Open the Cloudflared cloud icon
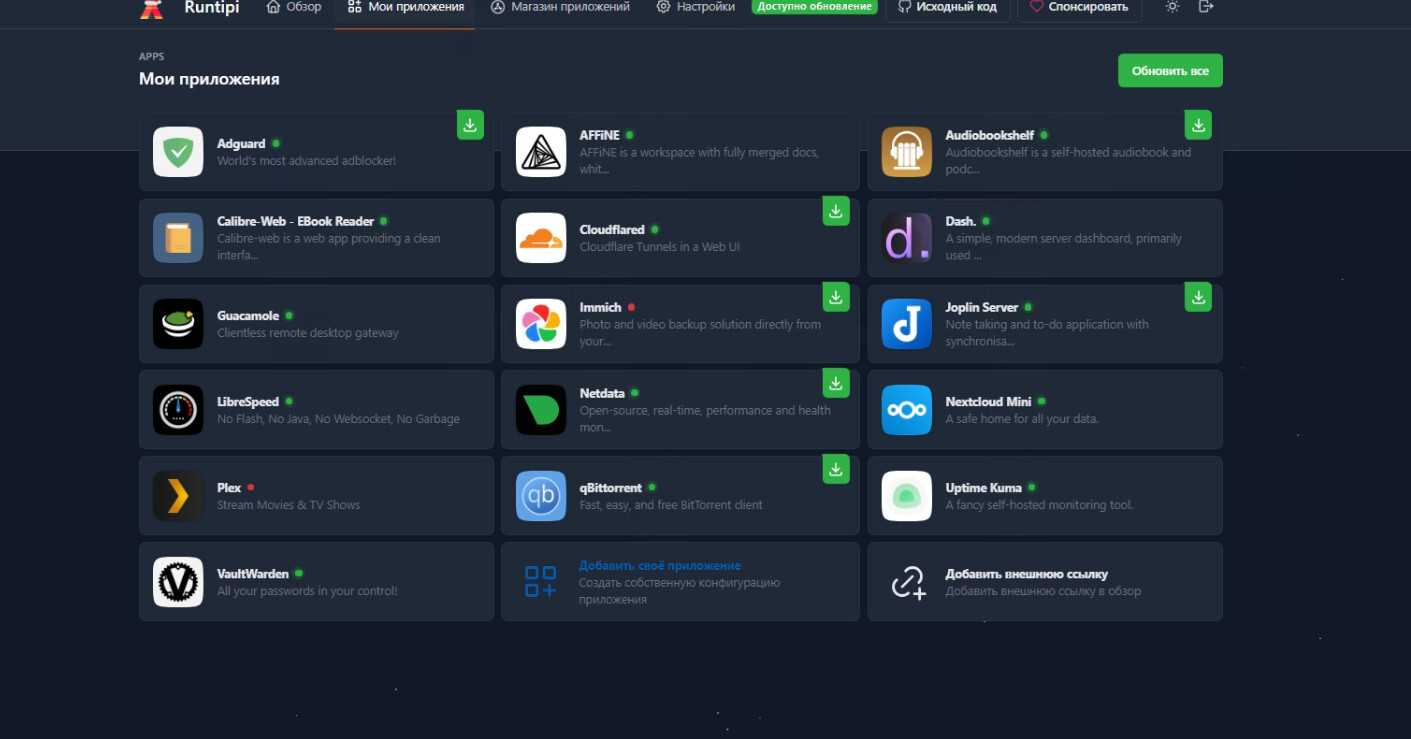This screenshot has width=1411, height=739. (541, 238)
